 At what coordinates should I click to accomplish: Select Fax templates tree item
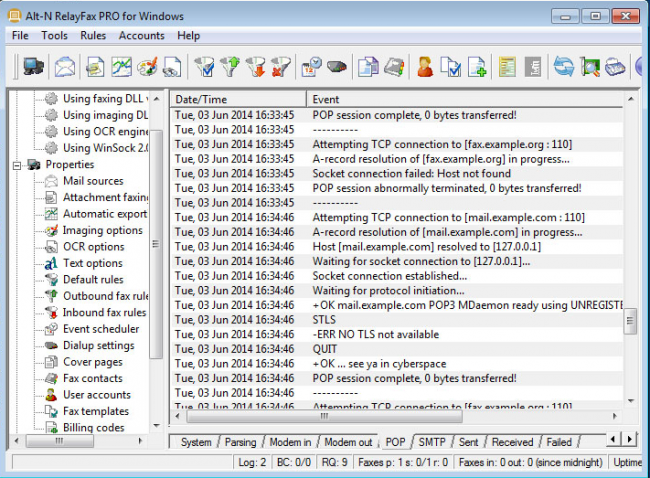[96, 411]
